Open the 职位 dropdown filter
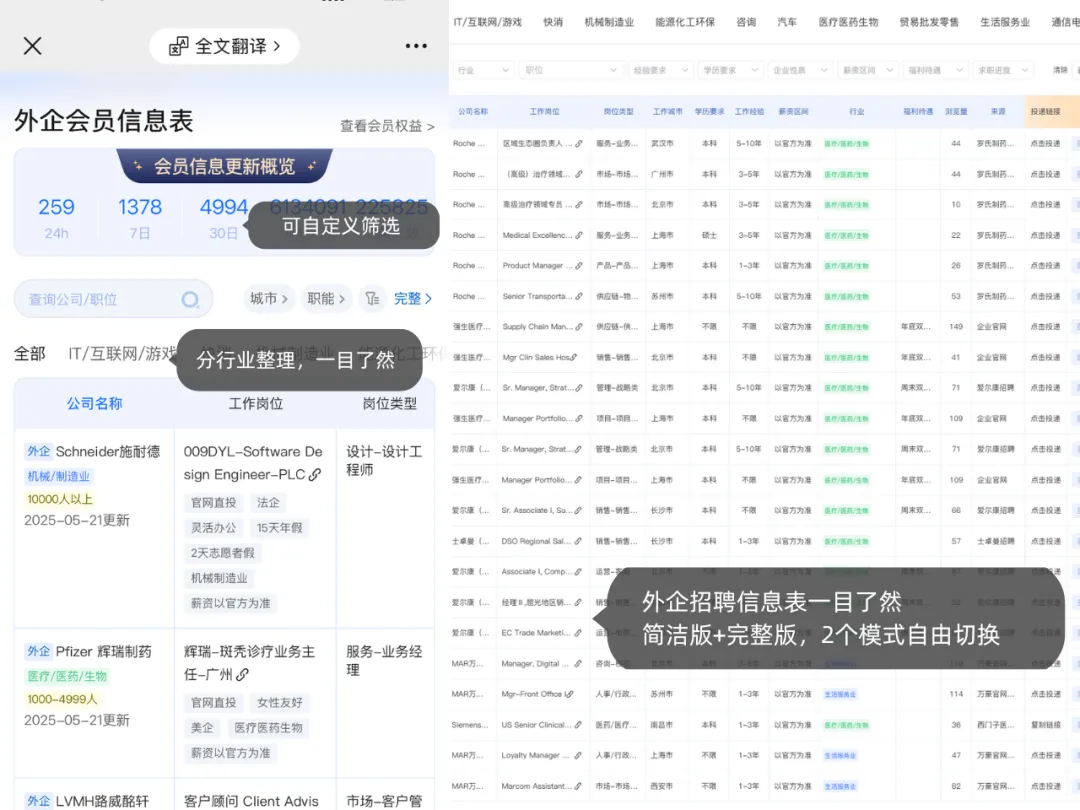 (571, 70)
